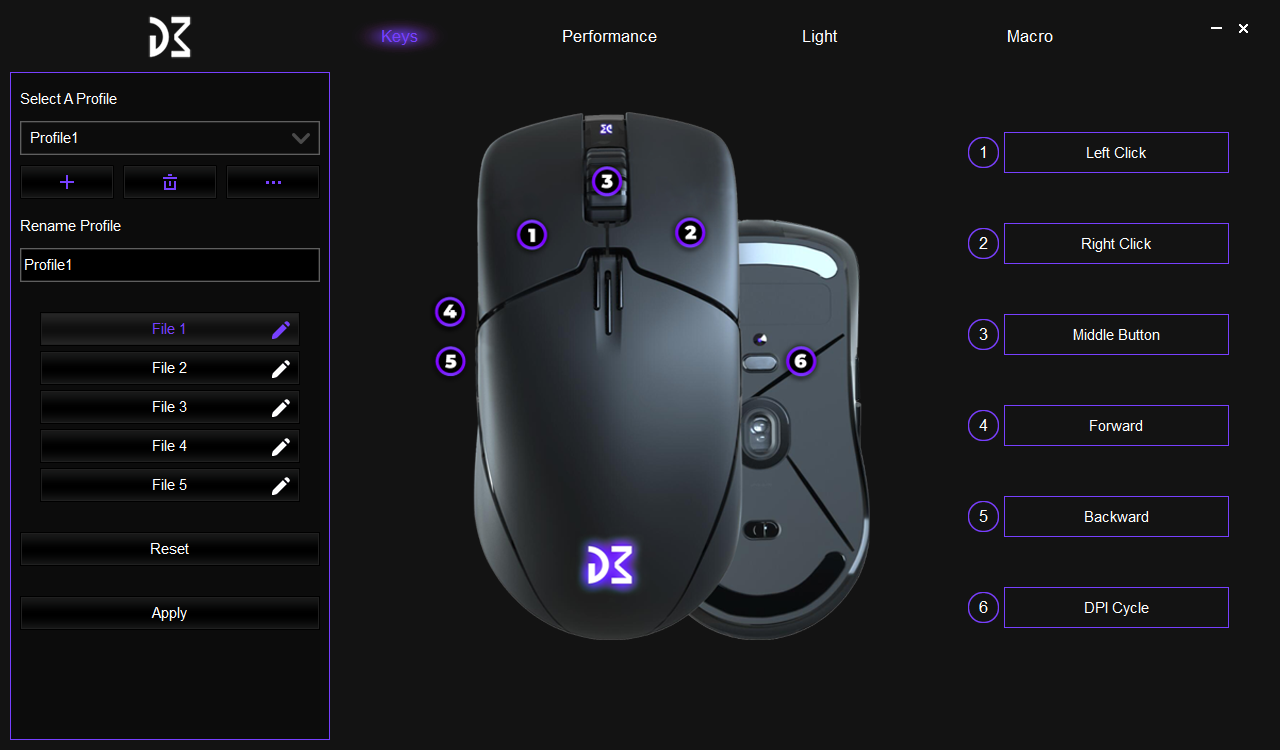The image size is (1280, 750).
Task: Select side button marker 4 on mouse
Action: click(x=450, y=312)
